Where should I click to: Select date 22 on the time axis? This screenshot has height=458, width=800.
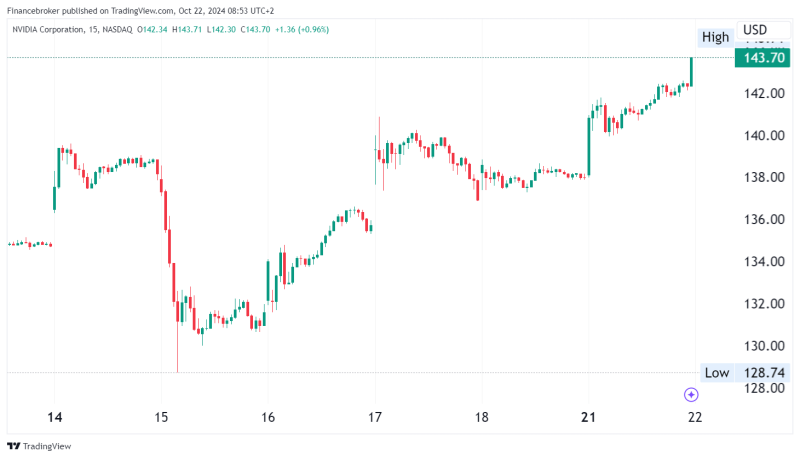[694, 417]
